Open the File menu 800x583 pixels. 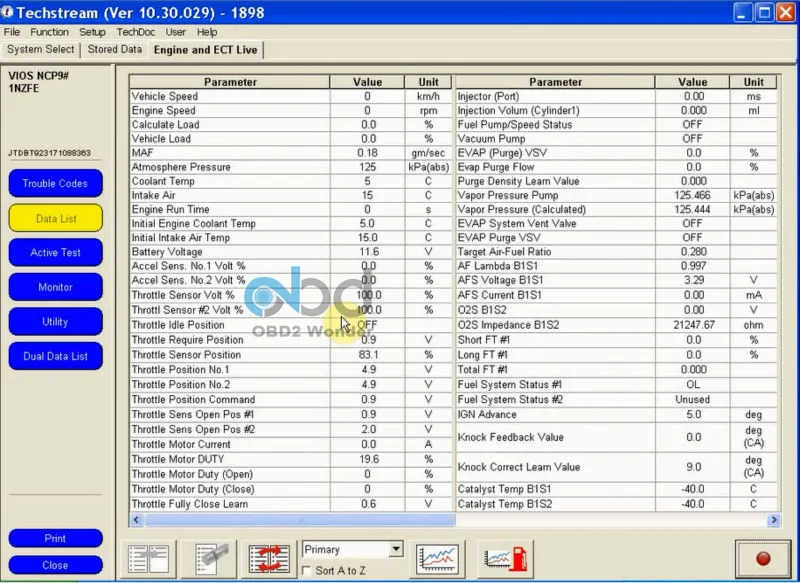(12, 32)
